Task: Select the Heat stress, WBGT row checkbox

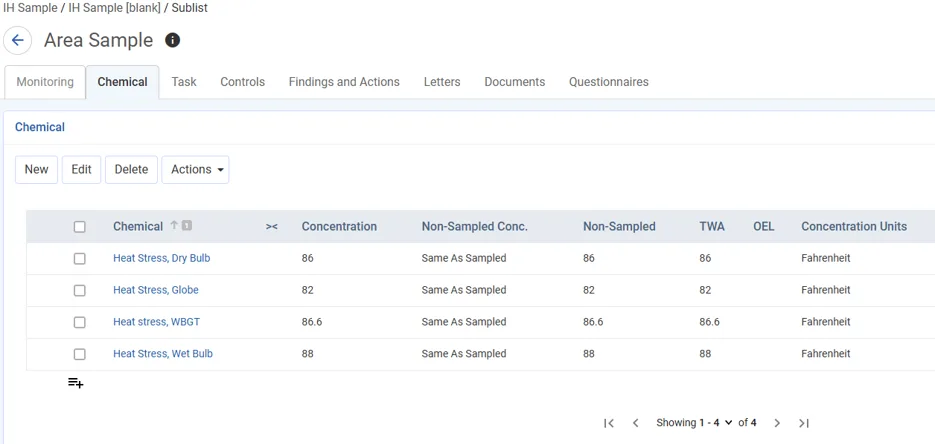Action: pos(80,322)
